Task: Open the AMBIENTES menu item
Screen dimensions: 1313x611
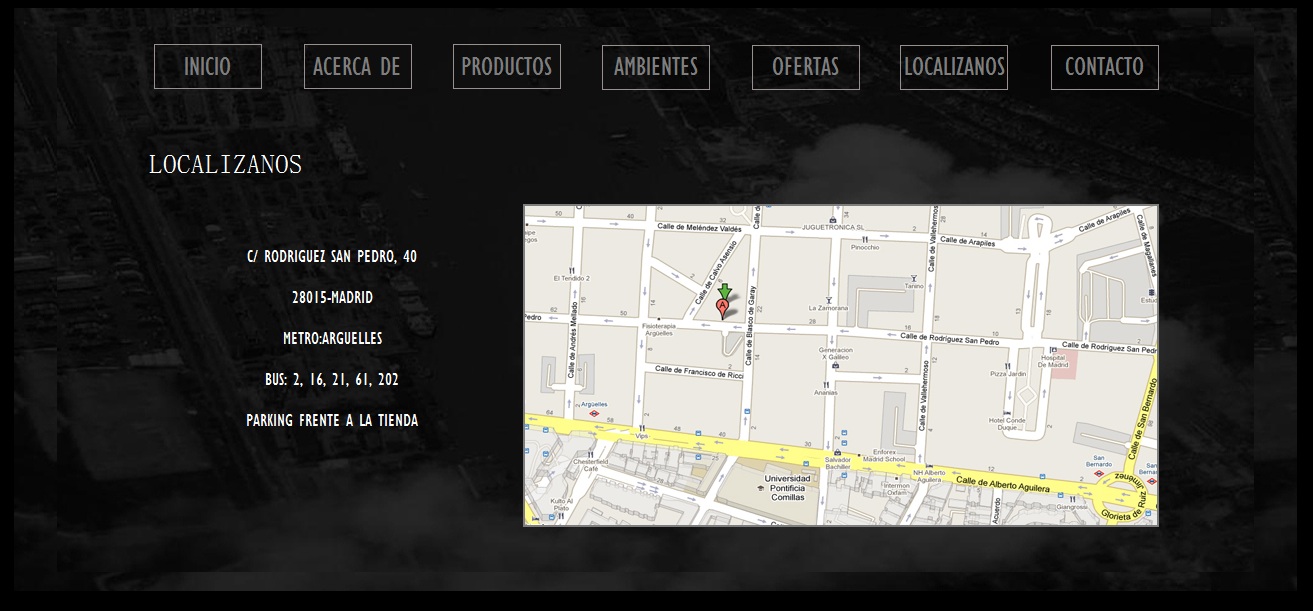Action: 656,67
